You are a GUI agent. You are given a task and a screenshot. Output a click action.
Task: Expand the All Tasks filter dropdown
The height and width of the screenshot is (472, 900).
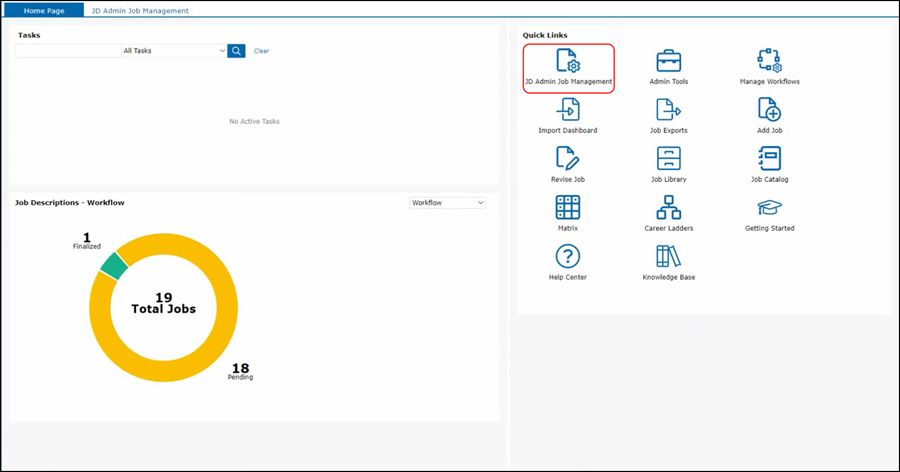[174, 51]
